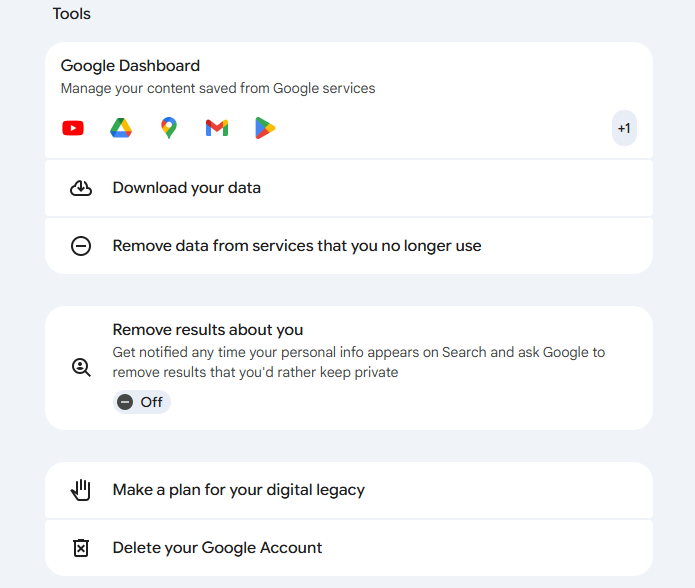Click the Google Play icon

coord(265,128)
